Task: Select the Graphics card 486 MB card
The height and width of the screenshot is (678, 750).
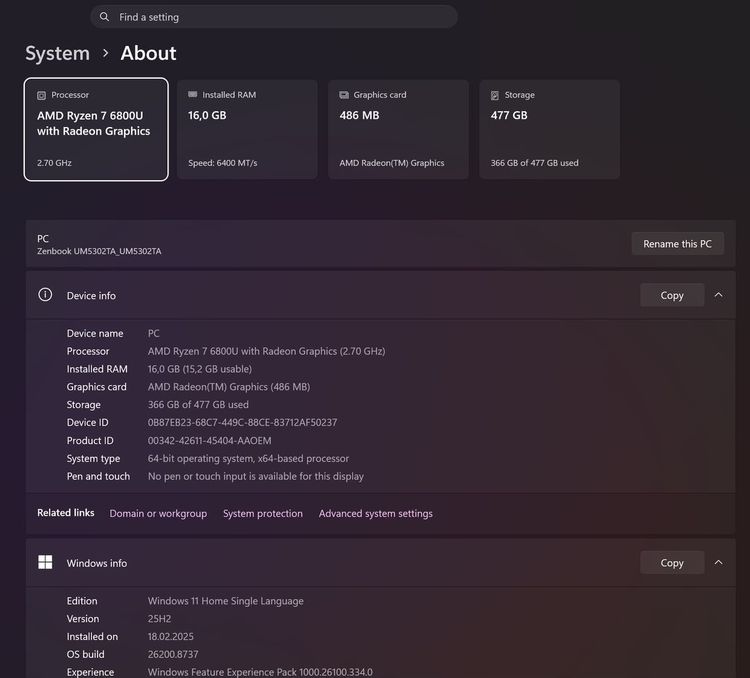Action: tap(398, 129)
